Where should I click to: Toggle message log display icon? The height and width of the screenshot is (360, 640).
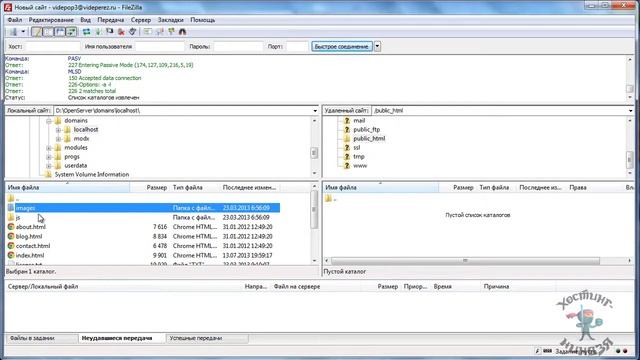tap(36, 32)
